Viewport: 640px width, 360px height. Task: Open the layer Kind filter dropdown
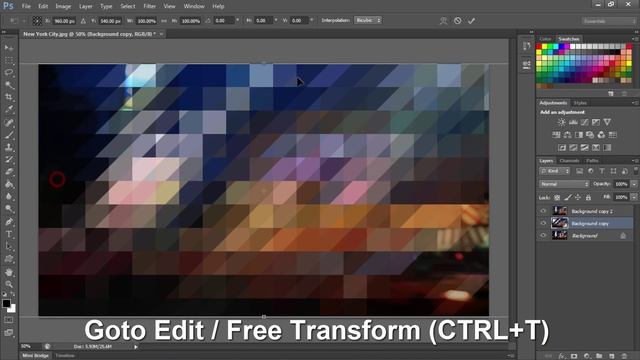tap(555, 171)
